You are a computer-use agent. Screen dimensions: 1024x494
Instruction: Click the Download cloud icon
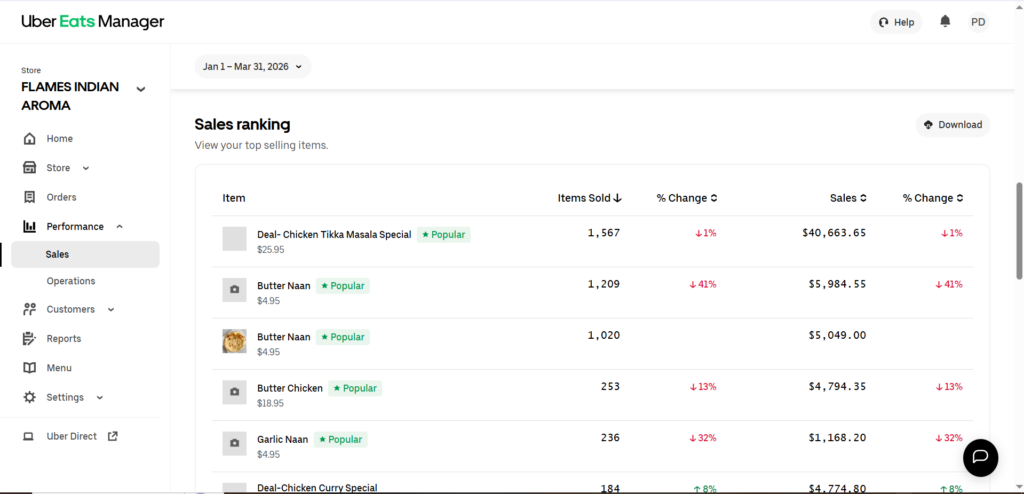[928, 125]
